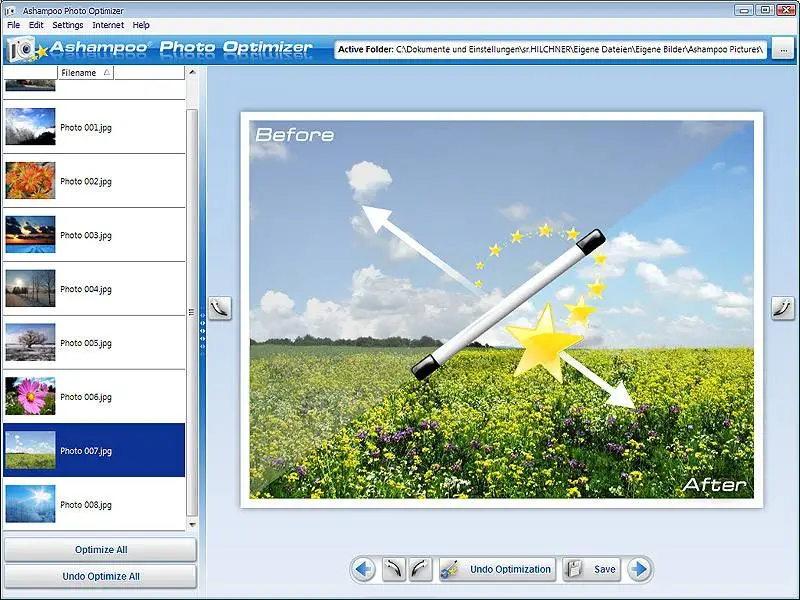Click the Active Folder path field
This screenshot has width=800, height=600.
(x=551, y=49)
